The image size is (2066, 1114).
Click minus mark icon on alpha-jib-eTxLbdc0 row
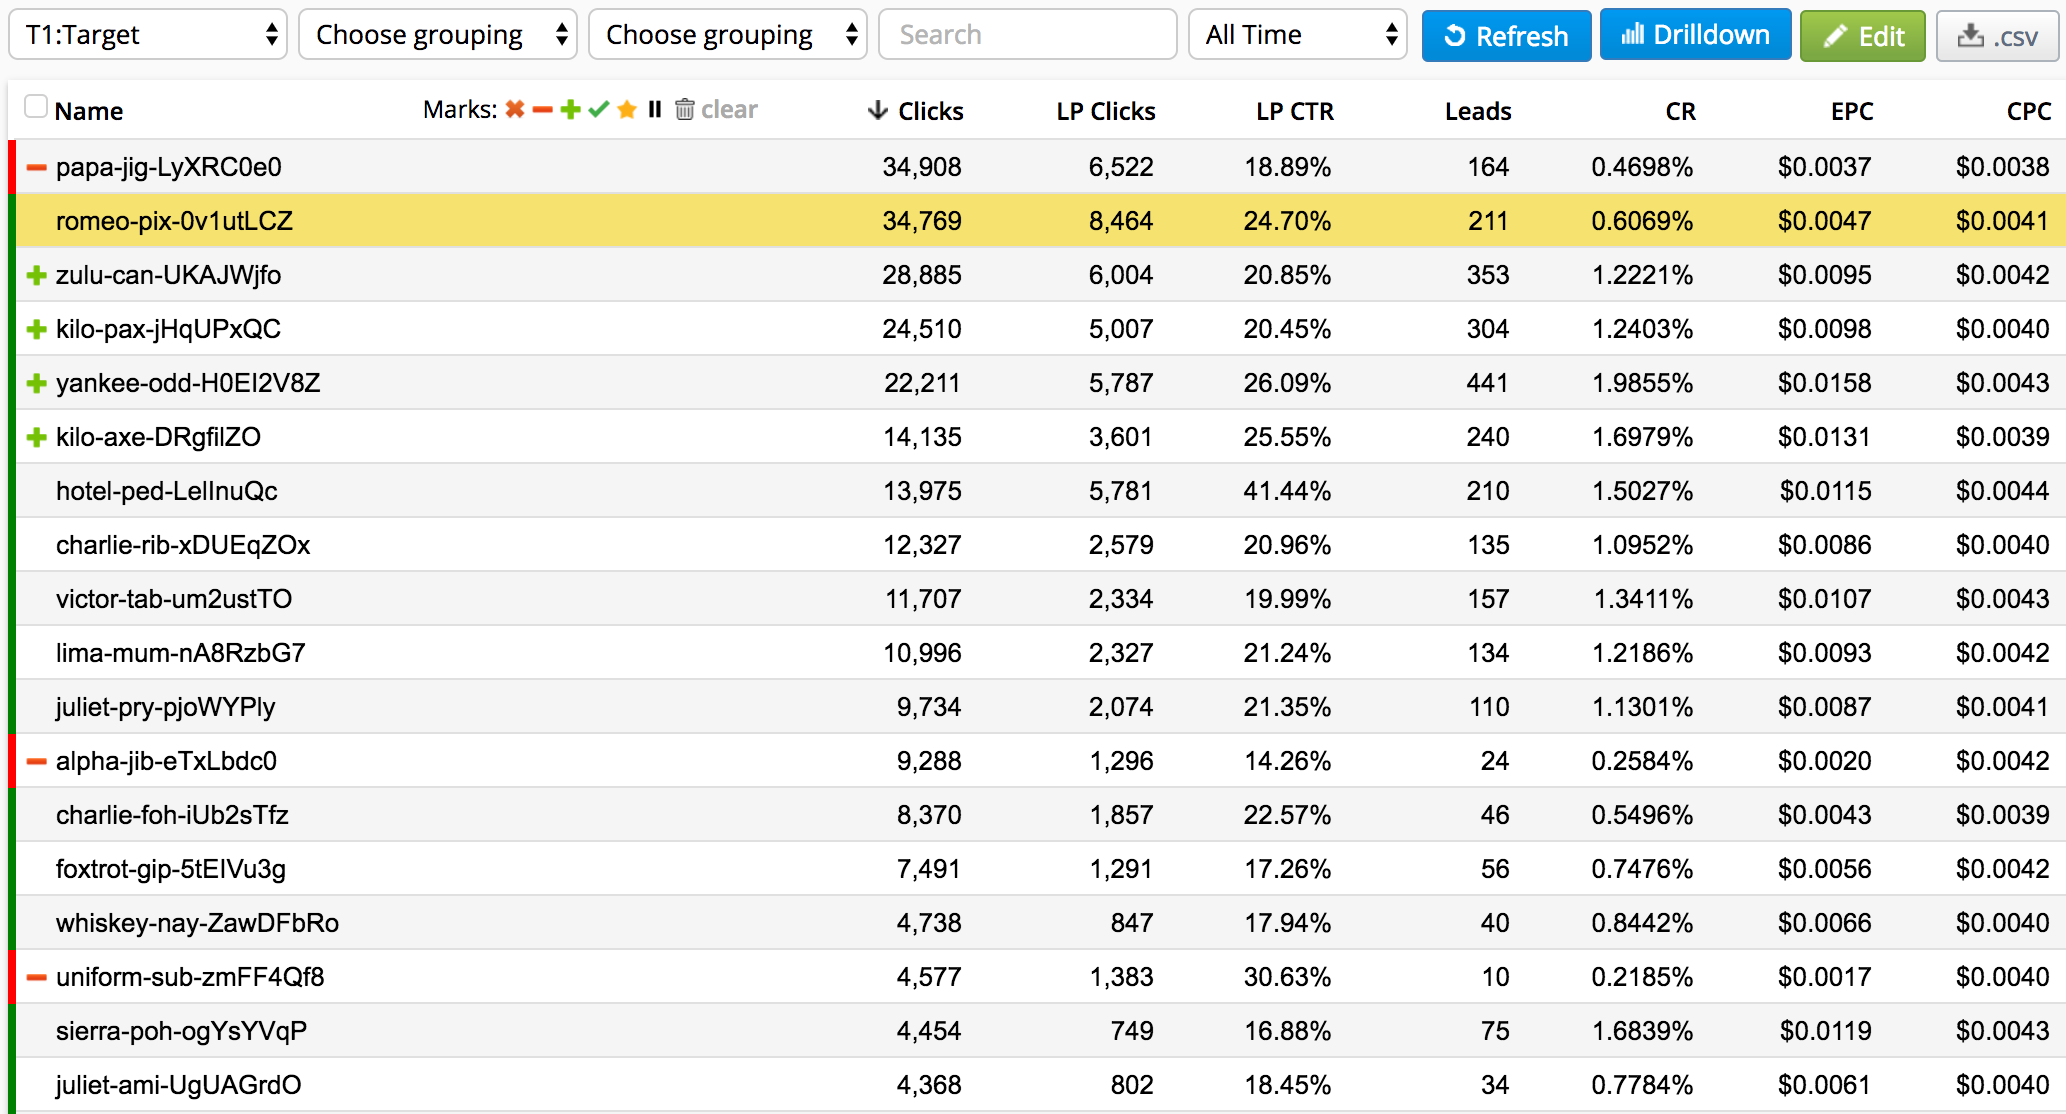pos(37,761)
